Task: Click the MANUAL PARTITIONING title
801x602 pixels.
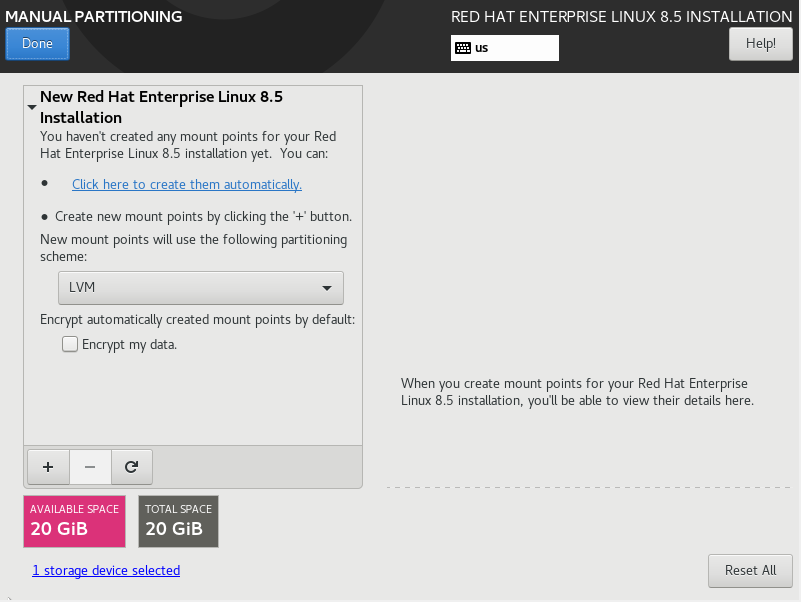Action: click(x=93, y=16)
